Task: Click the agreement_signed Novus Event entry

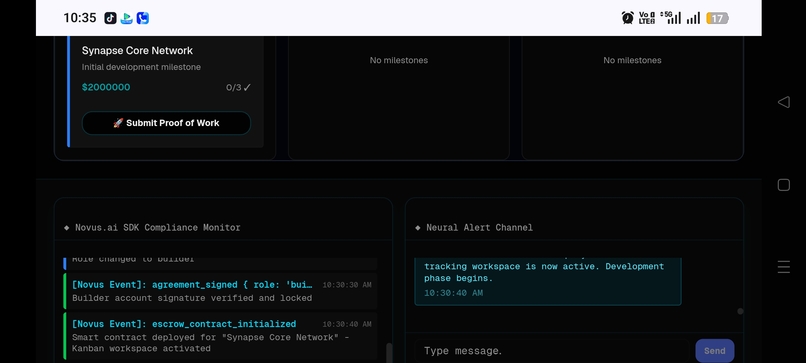Action: tap(220, 291)
